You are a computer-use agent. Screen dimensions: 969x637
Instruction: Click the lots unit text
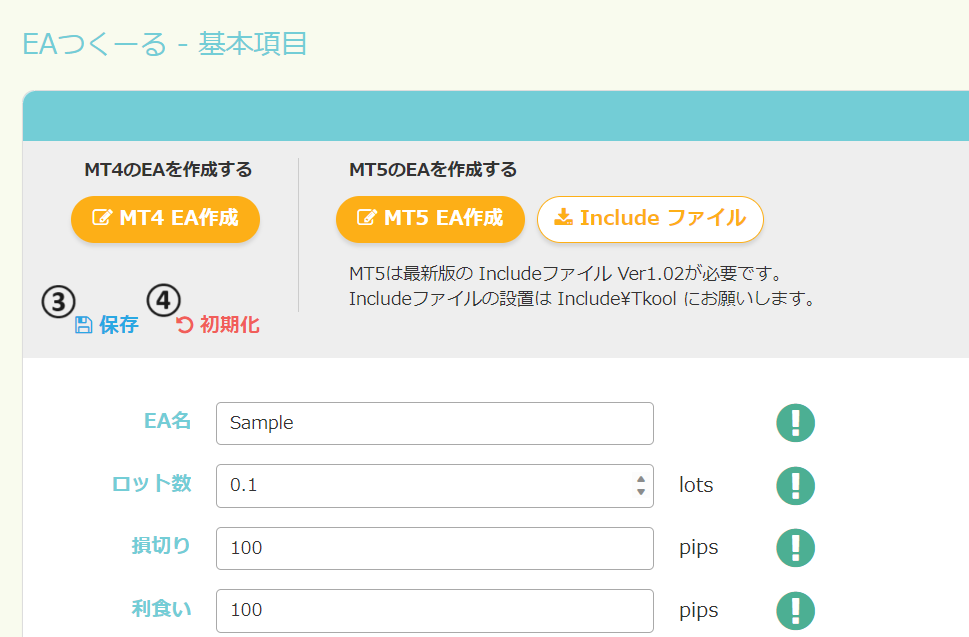(696, 485)
